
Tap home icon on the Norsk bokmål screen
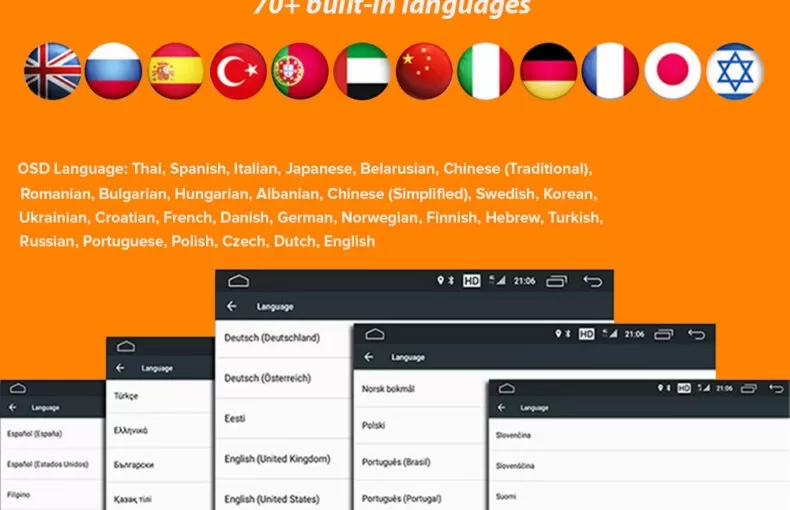pyautogui.click(x=375, y=334)
